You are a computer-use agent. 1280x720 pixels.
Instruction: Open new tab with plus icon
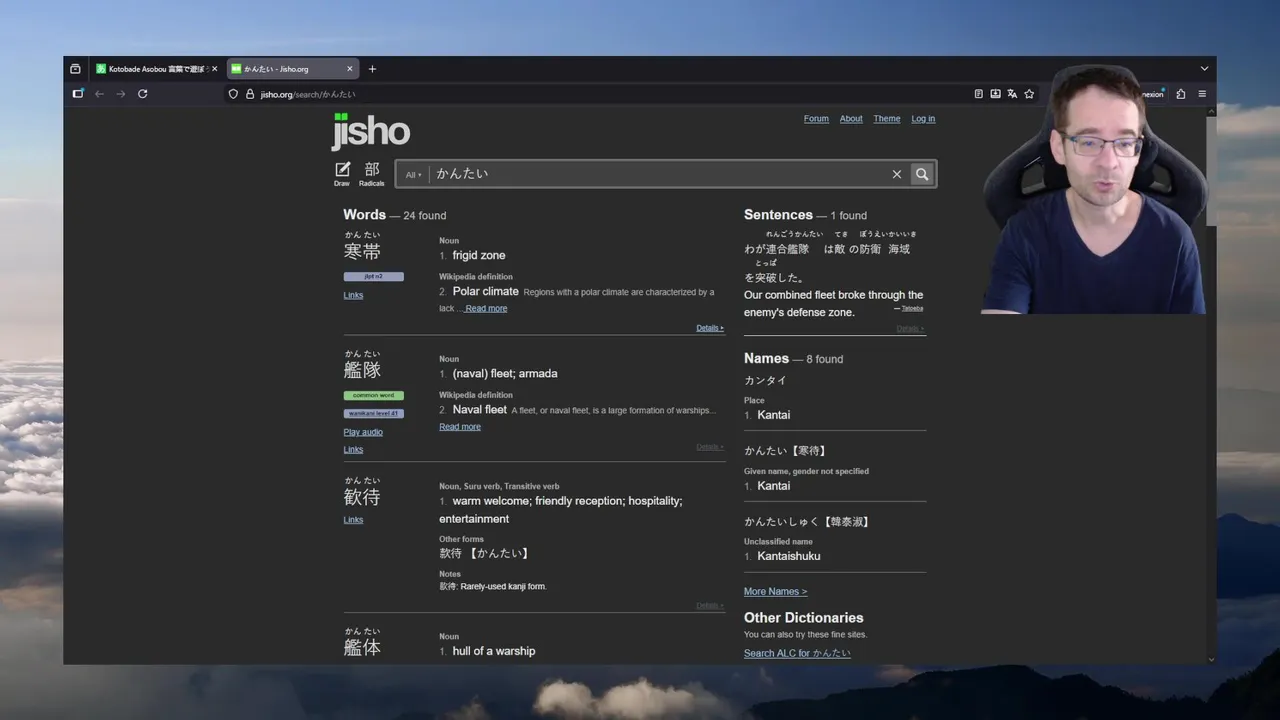point(372,69)
